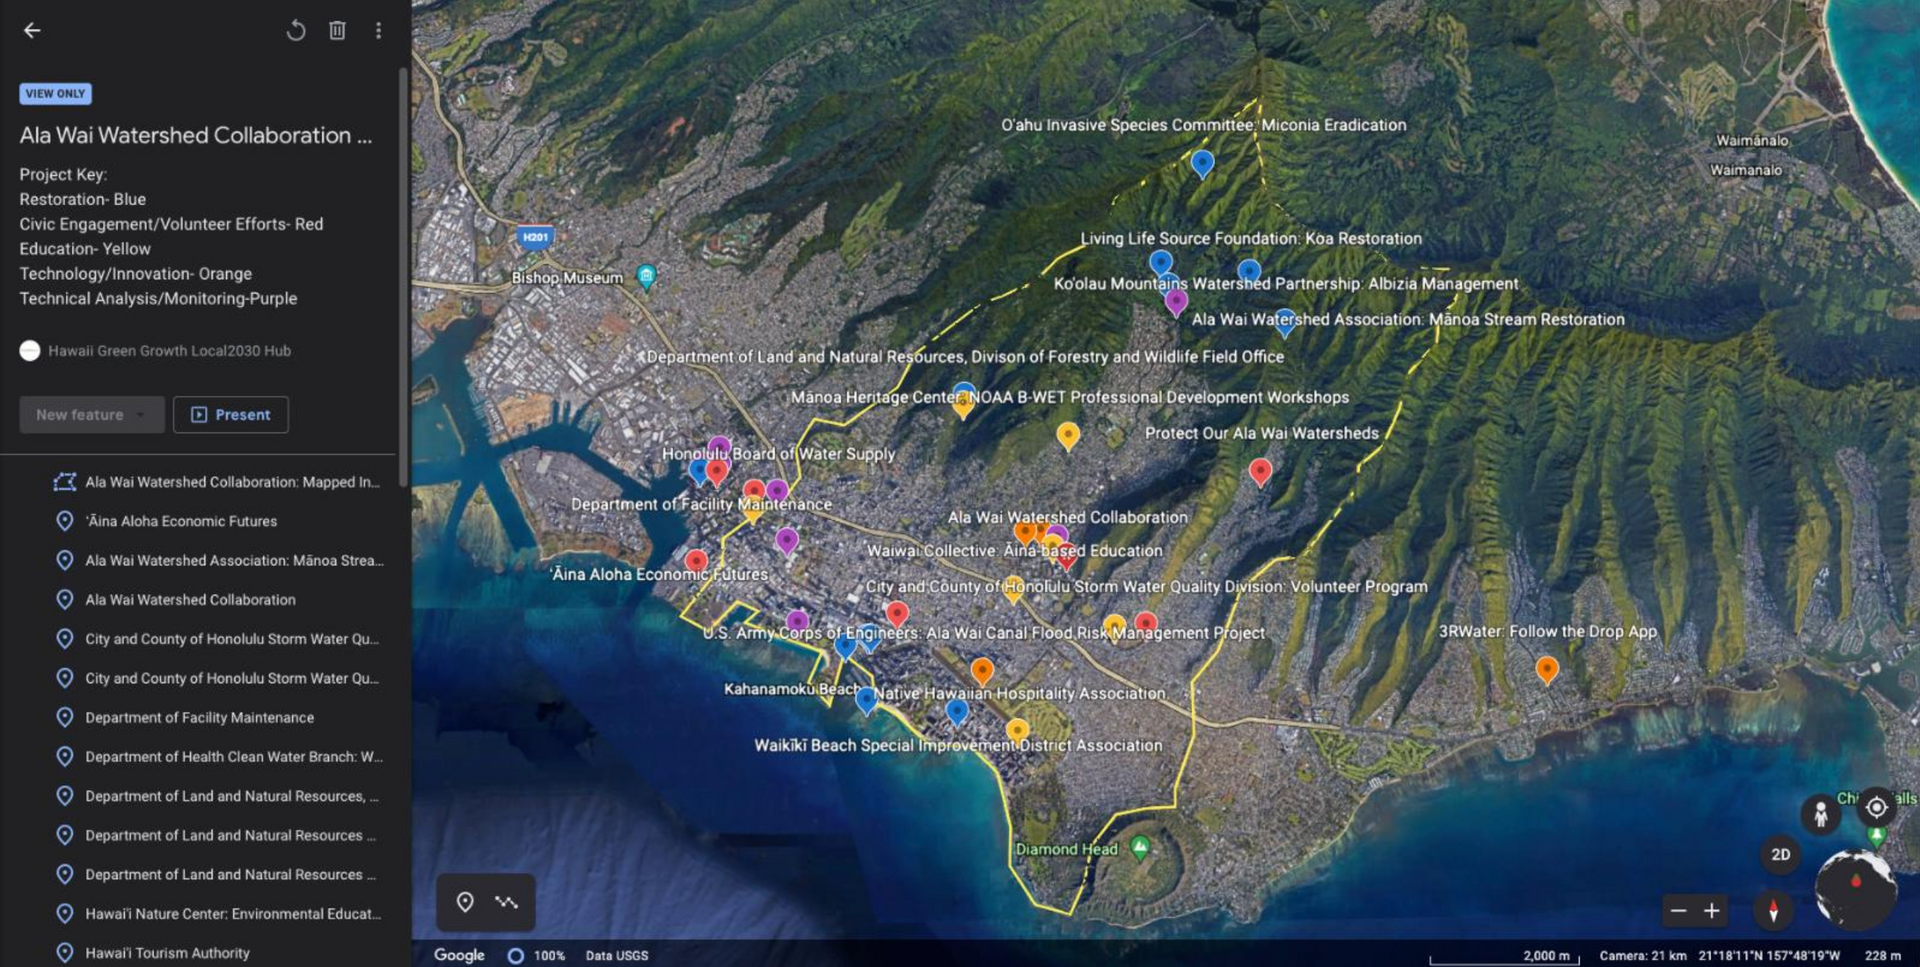Start the presentation with Present button
This screenshot has height=967, width=1920.
(x=231, y=415)
